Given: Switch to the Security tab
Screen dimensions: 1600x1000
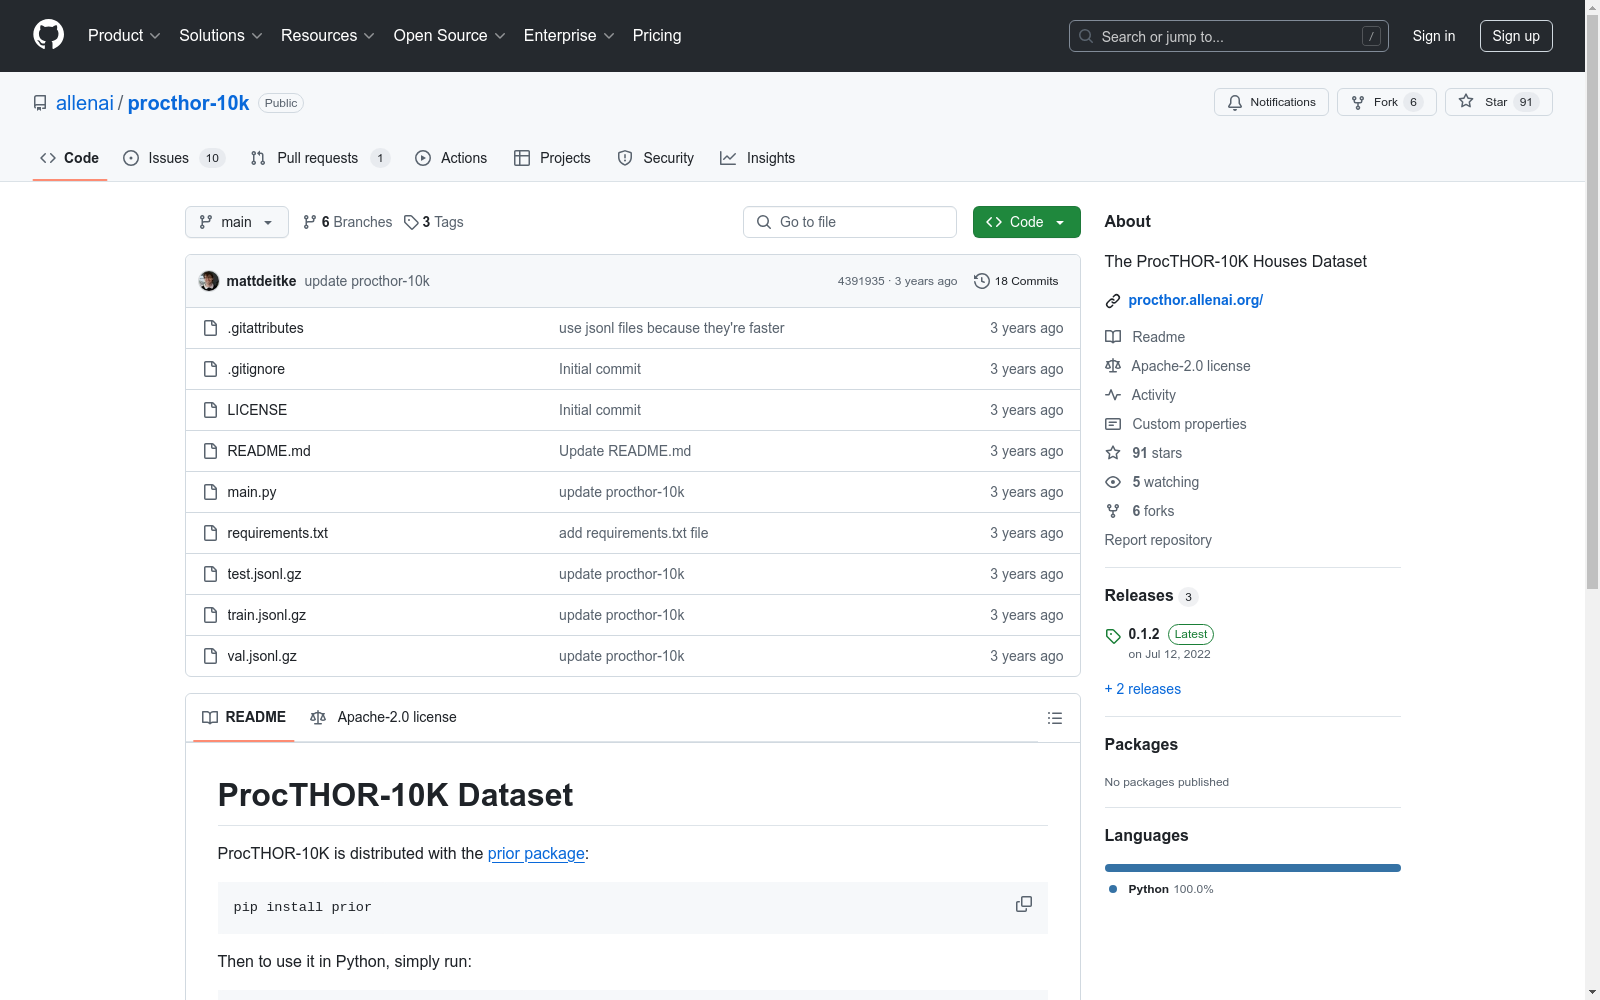Looking at the screenshot, I should tap(656, 158).
